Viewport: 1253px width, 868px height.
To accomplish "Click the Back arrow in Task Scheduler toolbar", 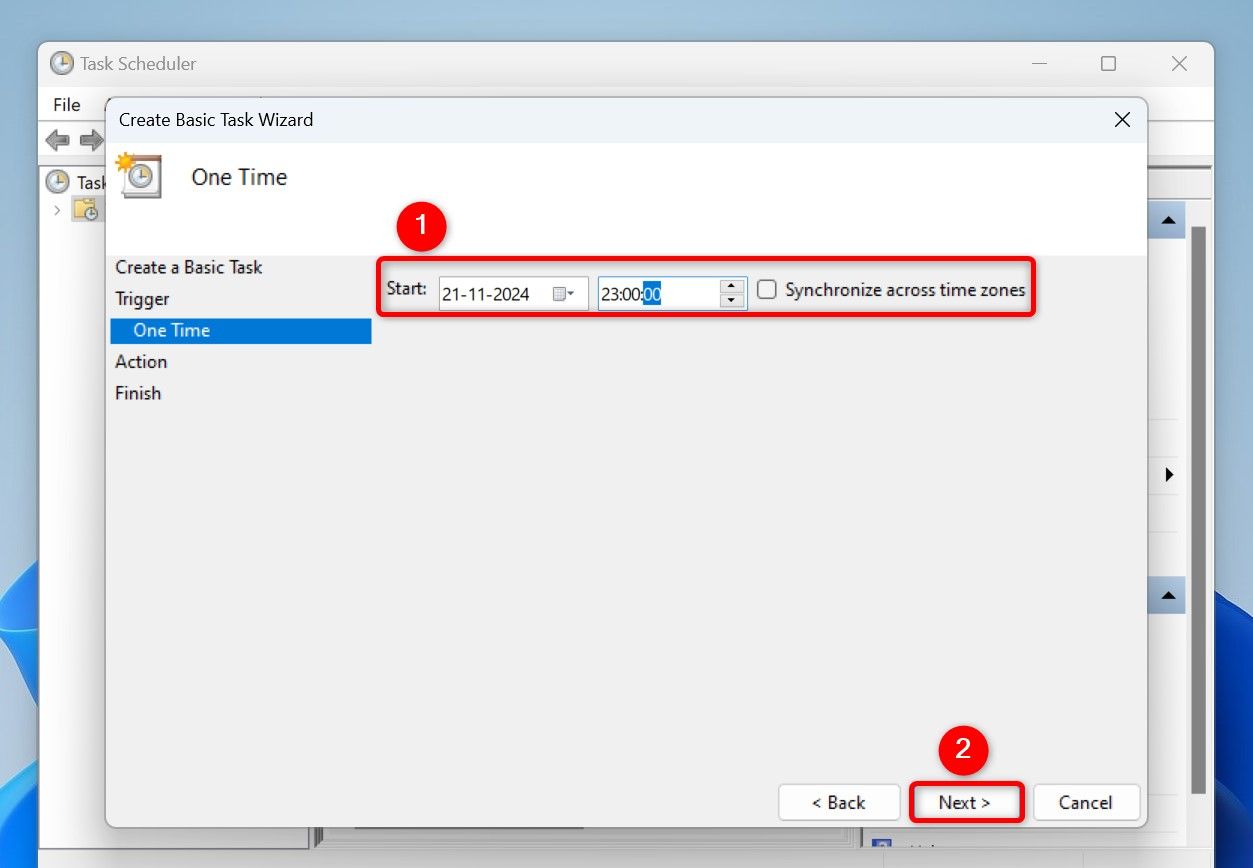I will [x=58, y=140].
